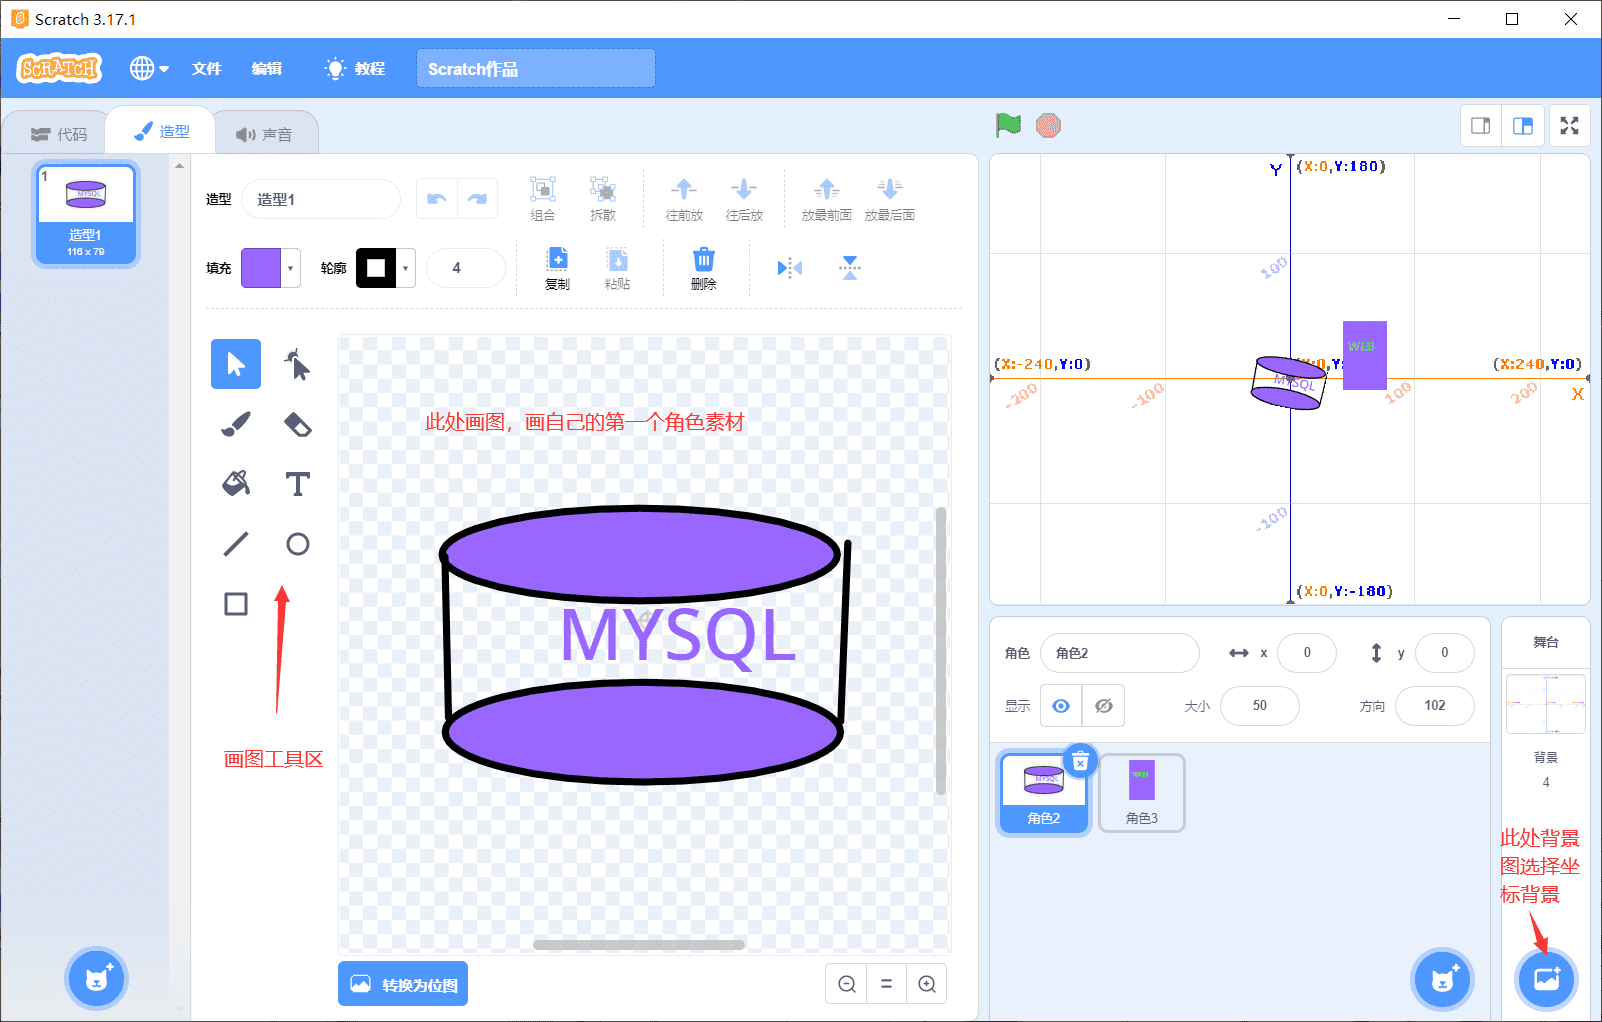The width and height of the screenshot is (1602, 1022).
Task: Group selected shapes with 组合
Action: click(543, 199)
